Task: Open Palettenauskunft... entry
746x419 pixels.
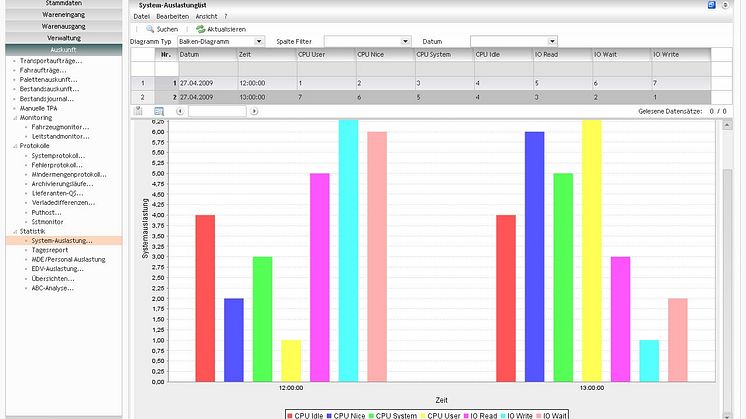Action: pyautogui.click(x=49, y=79)
